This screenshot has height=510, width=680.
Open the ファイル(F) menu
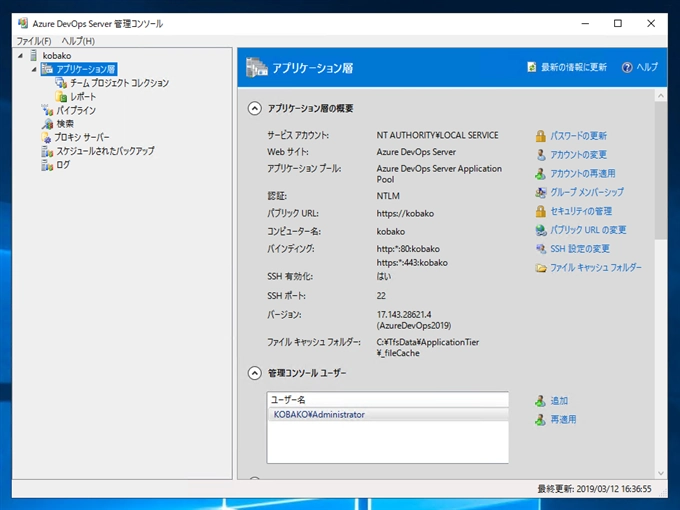pos(34,41)
